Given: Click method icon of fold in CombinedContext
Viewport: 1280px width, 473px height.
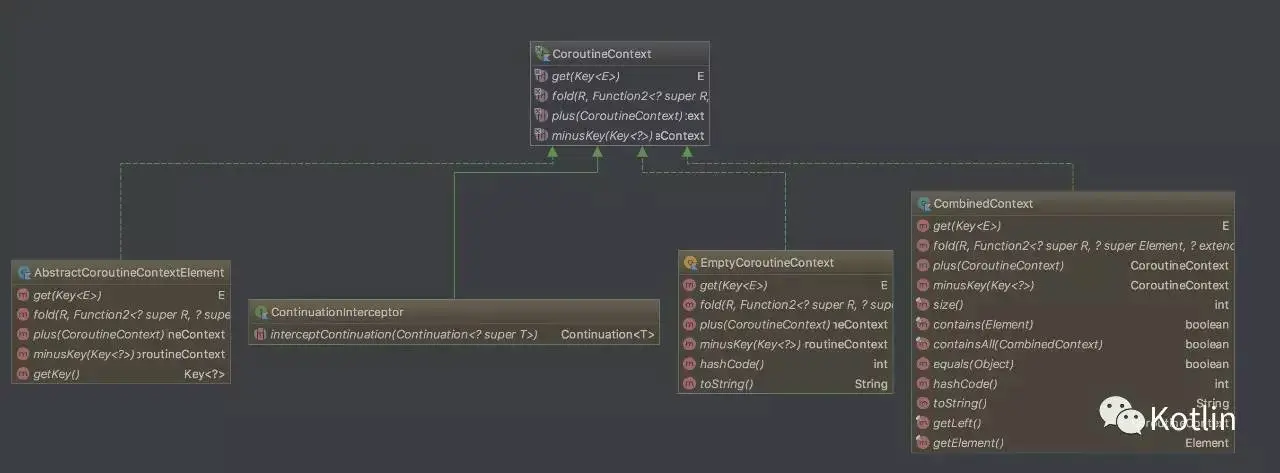Looking at the screenshot, I should point(924,246).
